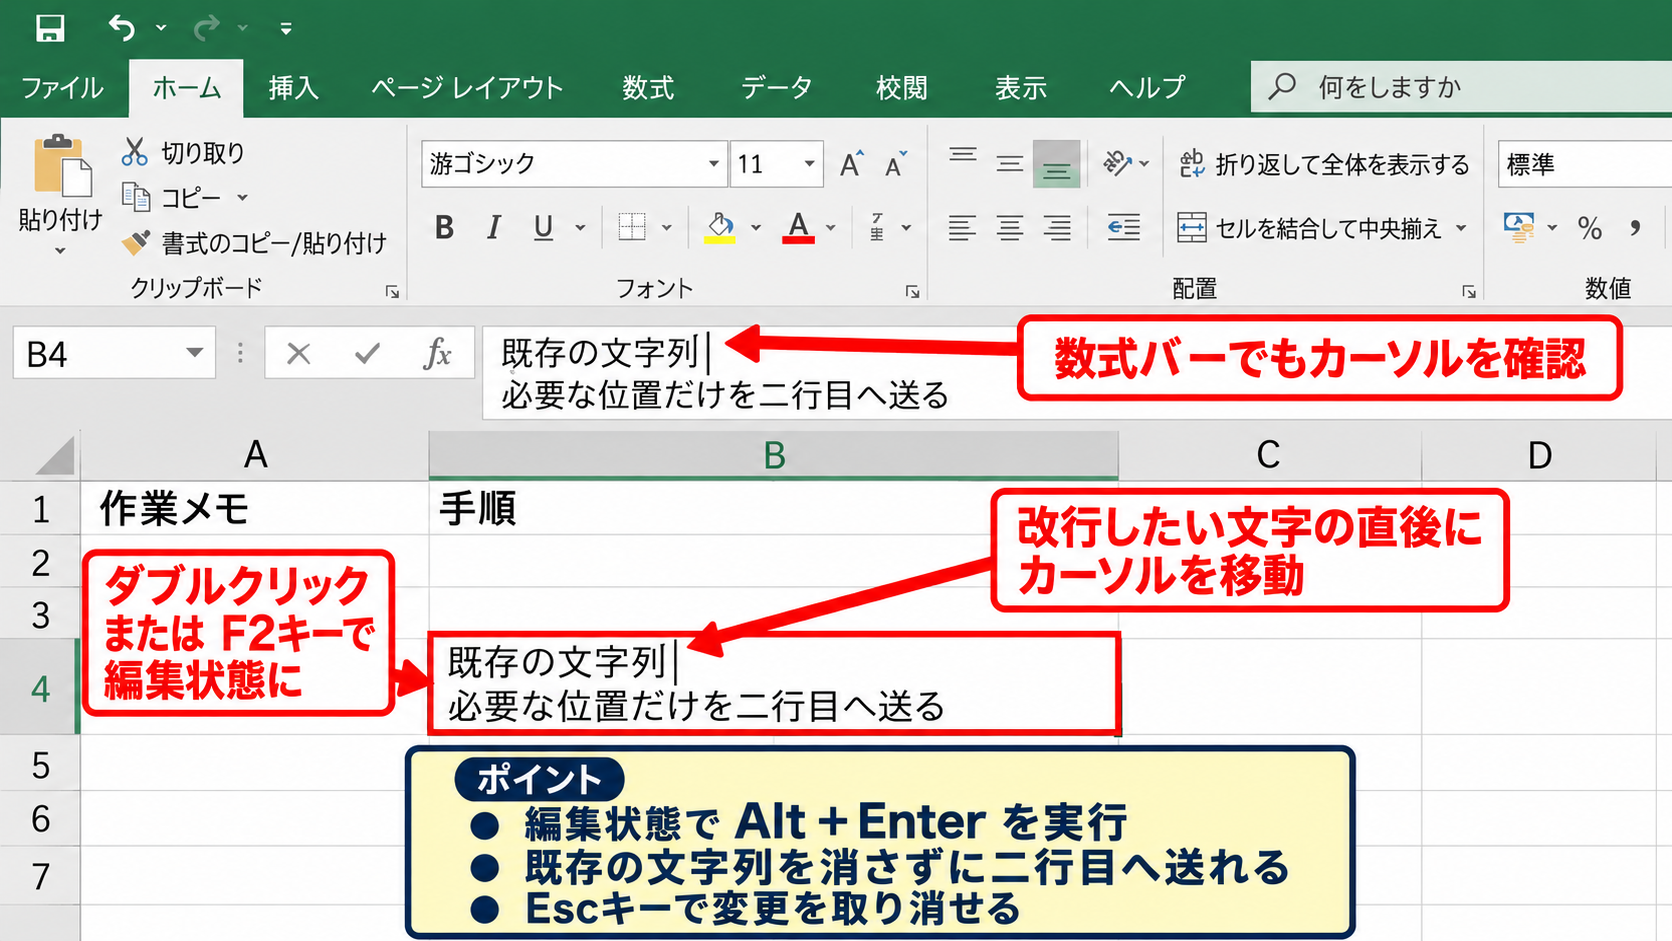Increase font size with large A icon

coord(851,163)
